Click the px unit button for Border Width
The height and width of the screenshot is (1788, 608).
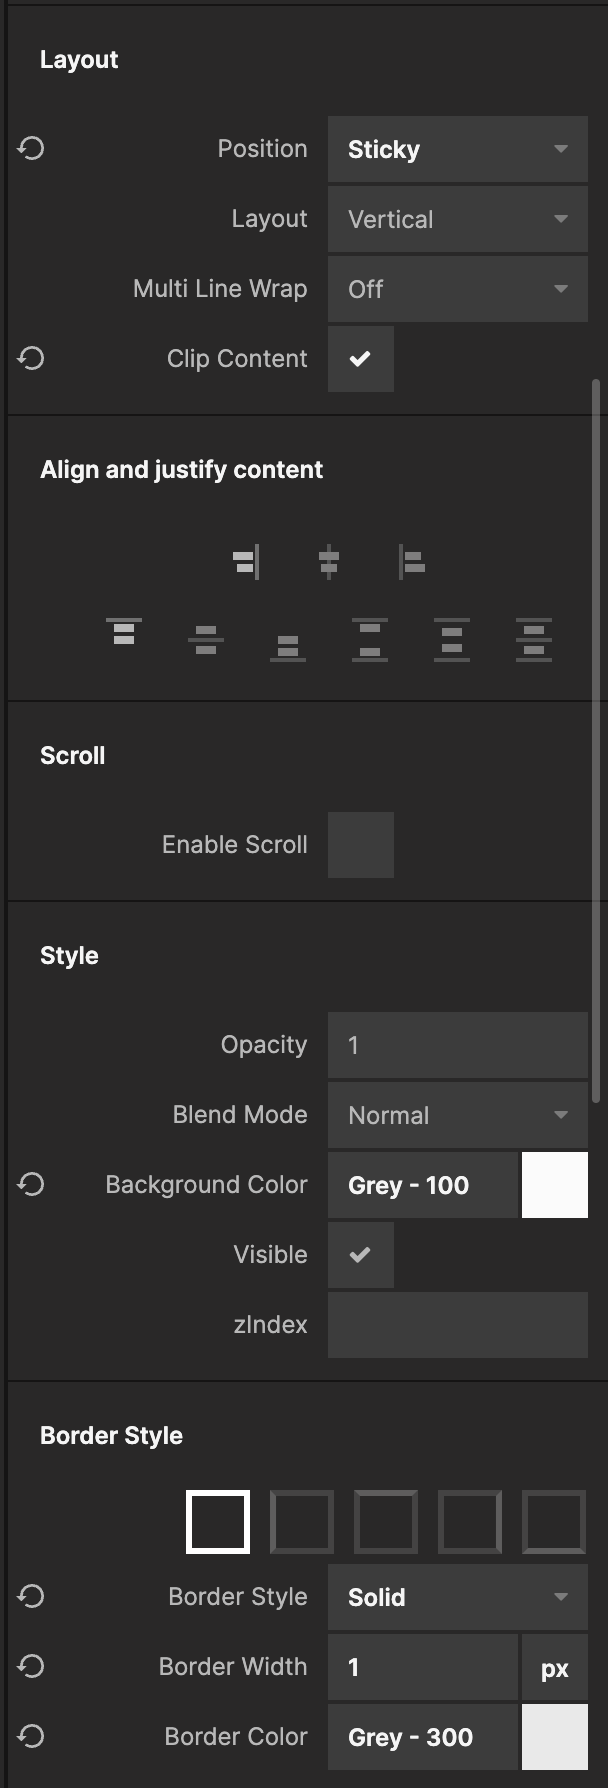(x=554, y=1667)
